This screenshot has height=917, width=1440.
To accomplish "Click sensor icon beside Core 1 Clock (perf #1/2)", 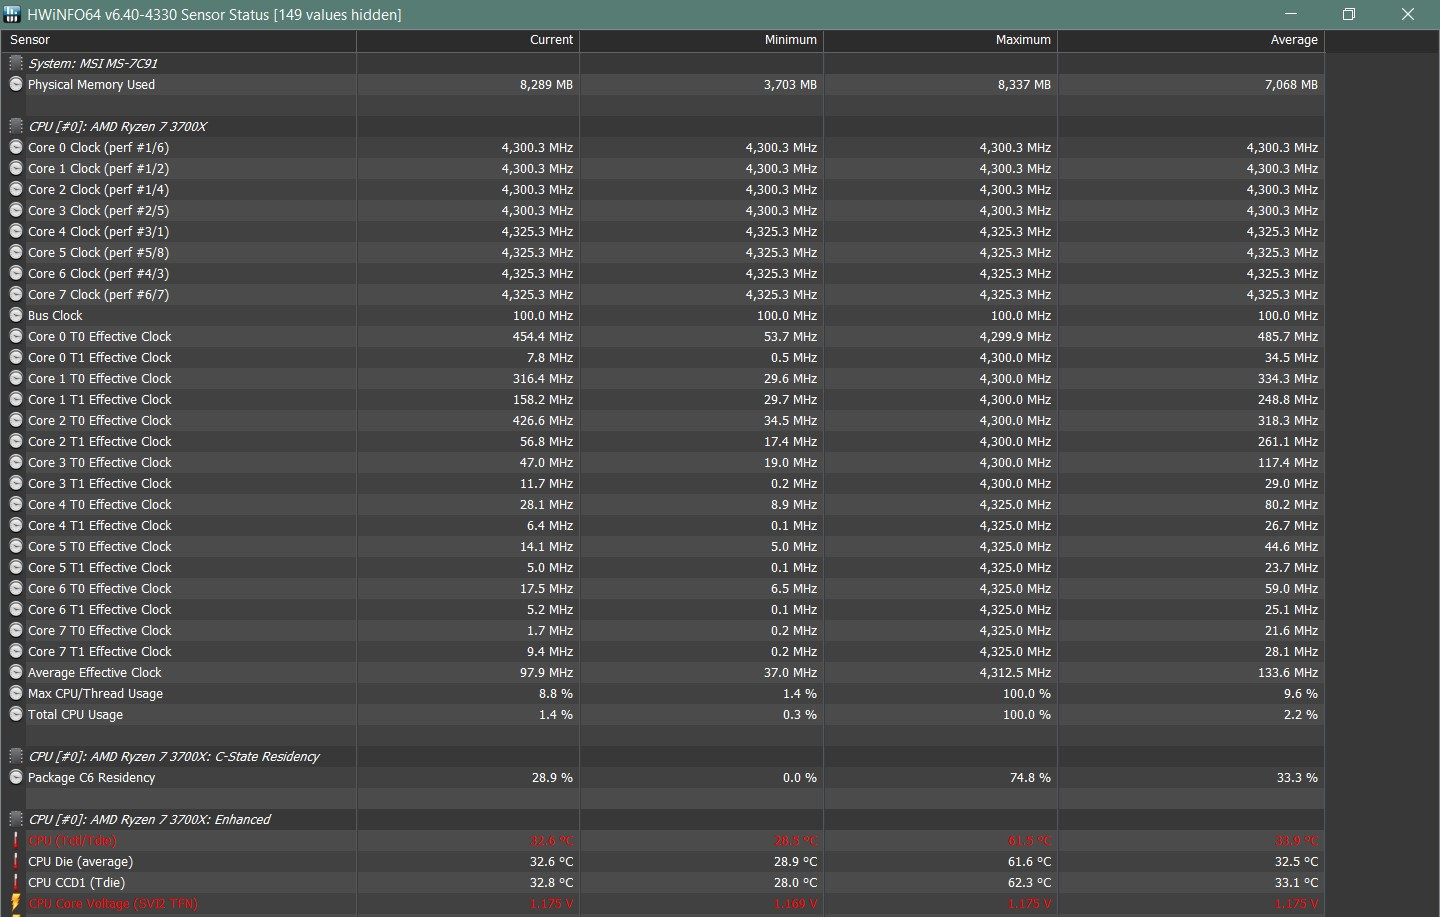I will pyautogui.click(x=15, y=168).
